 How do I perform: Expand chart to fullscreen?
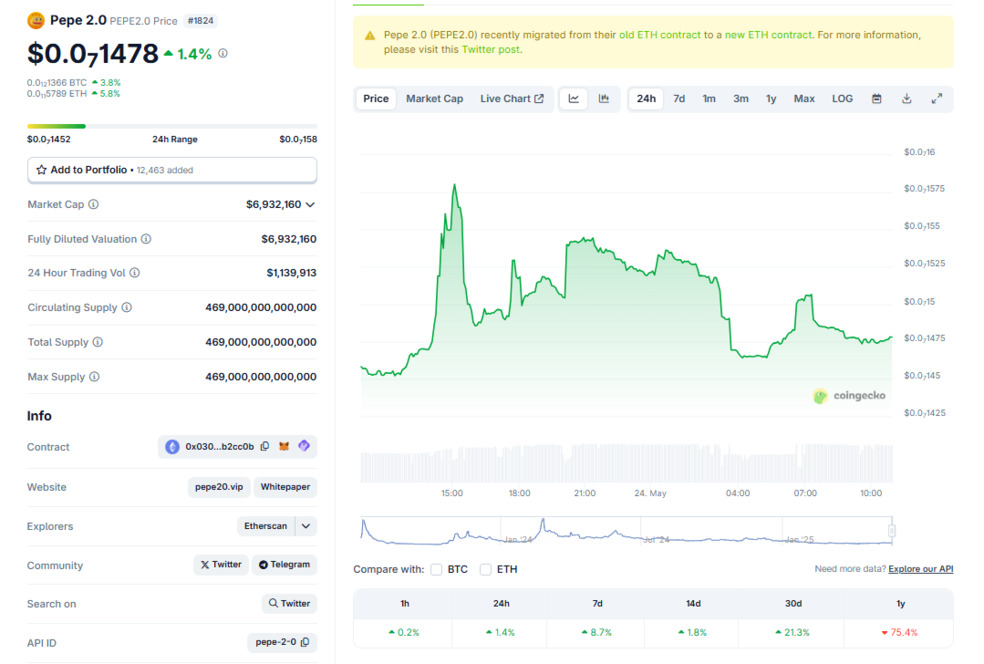pos(937,99)
